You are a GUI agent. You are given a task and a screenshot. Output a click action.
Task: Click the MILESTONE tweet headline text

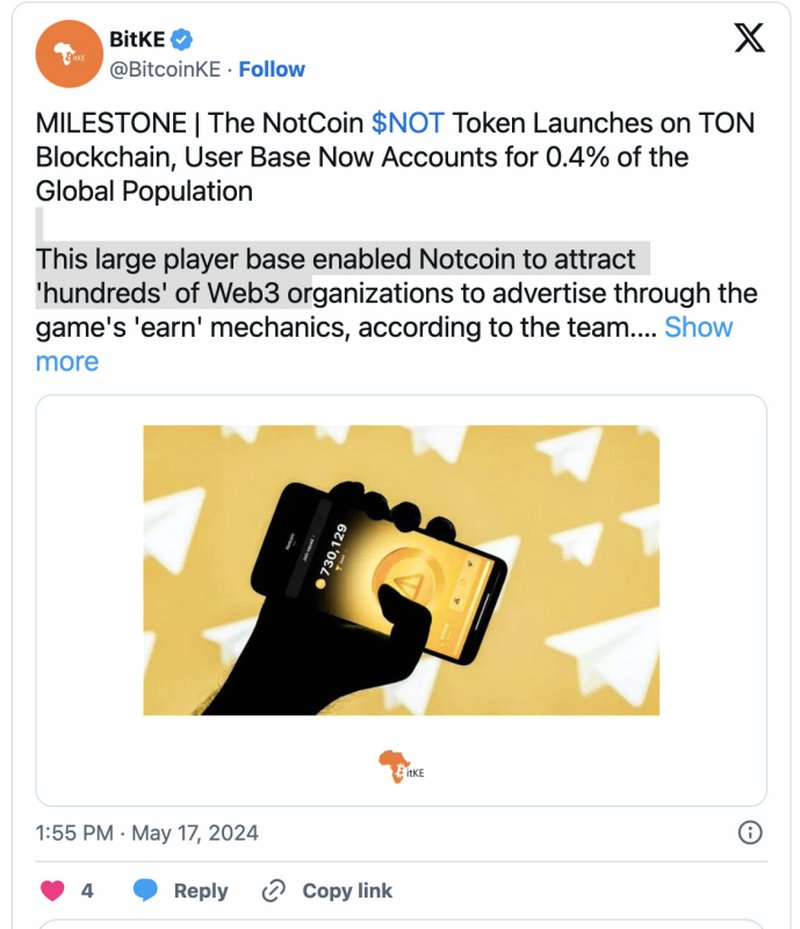click(395, 157)
